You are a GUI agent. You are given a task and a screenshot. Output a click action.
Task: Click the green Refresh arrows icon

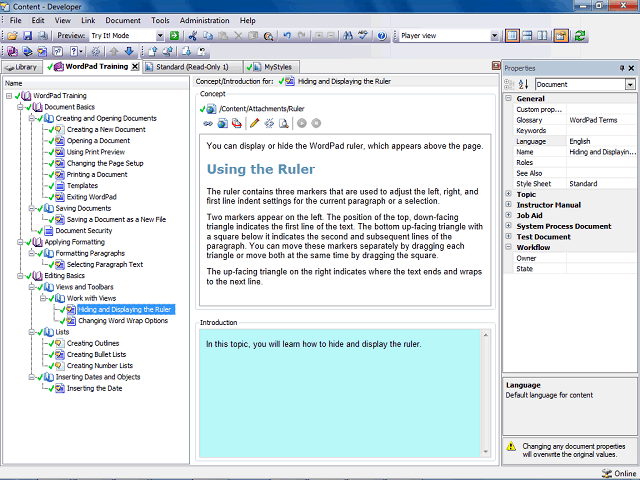(580, 36)
